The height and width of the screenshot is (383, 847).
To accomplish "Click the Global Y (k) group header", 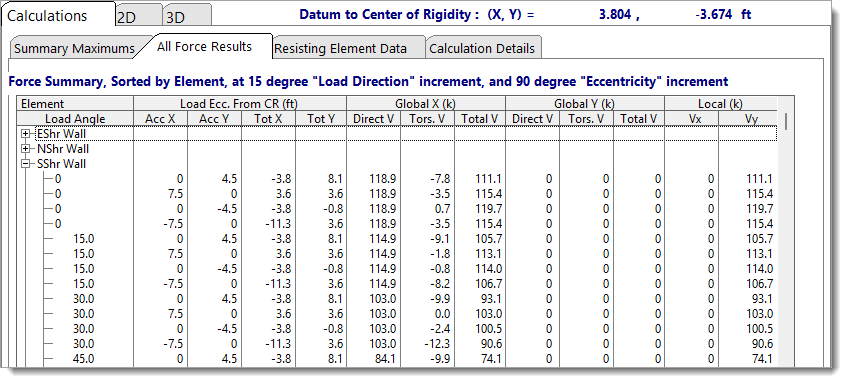I will click(585, 104).
